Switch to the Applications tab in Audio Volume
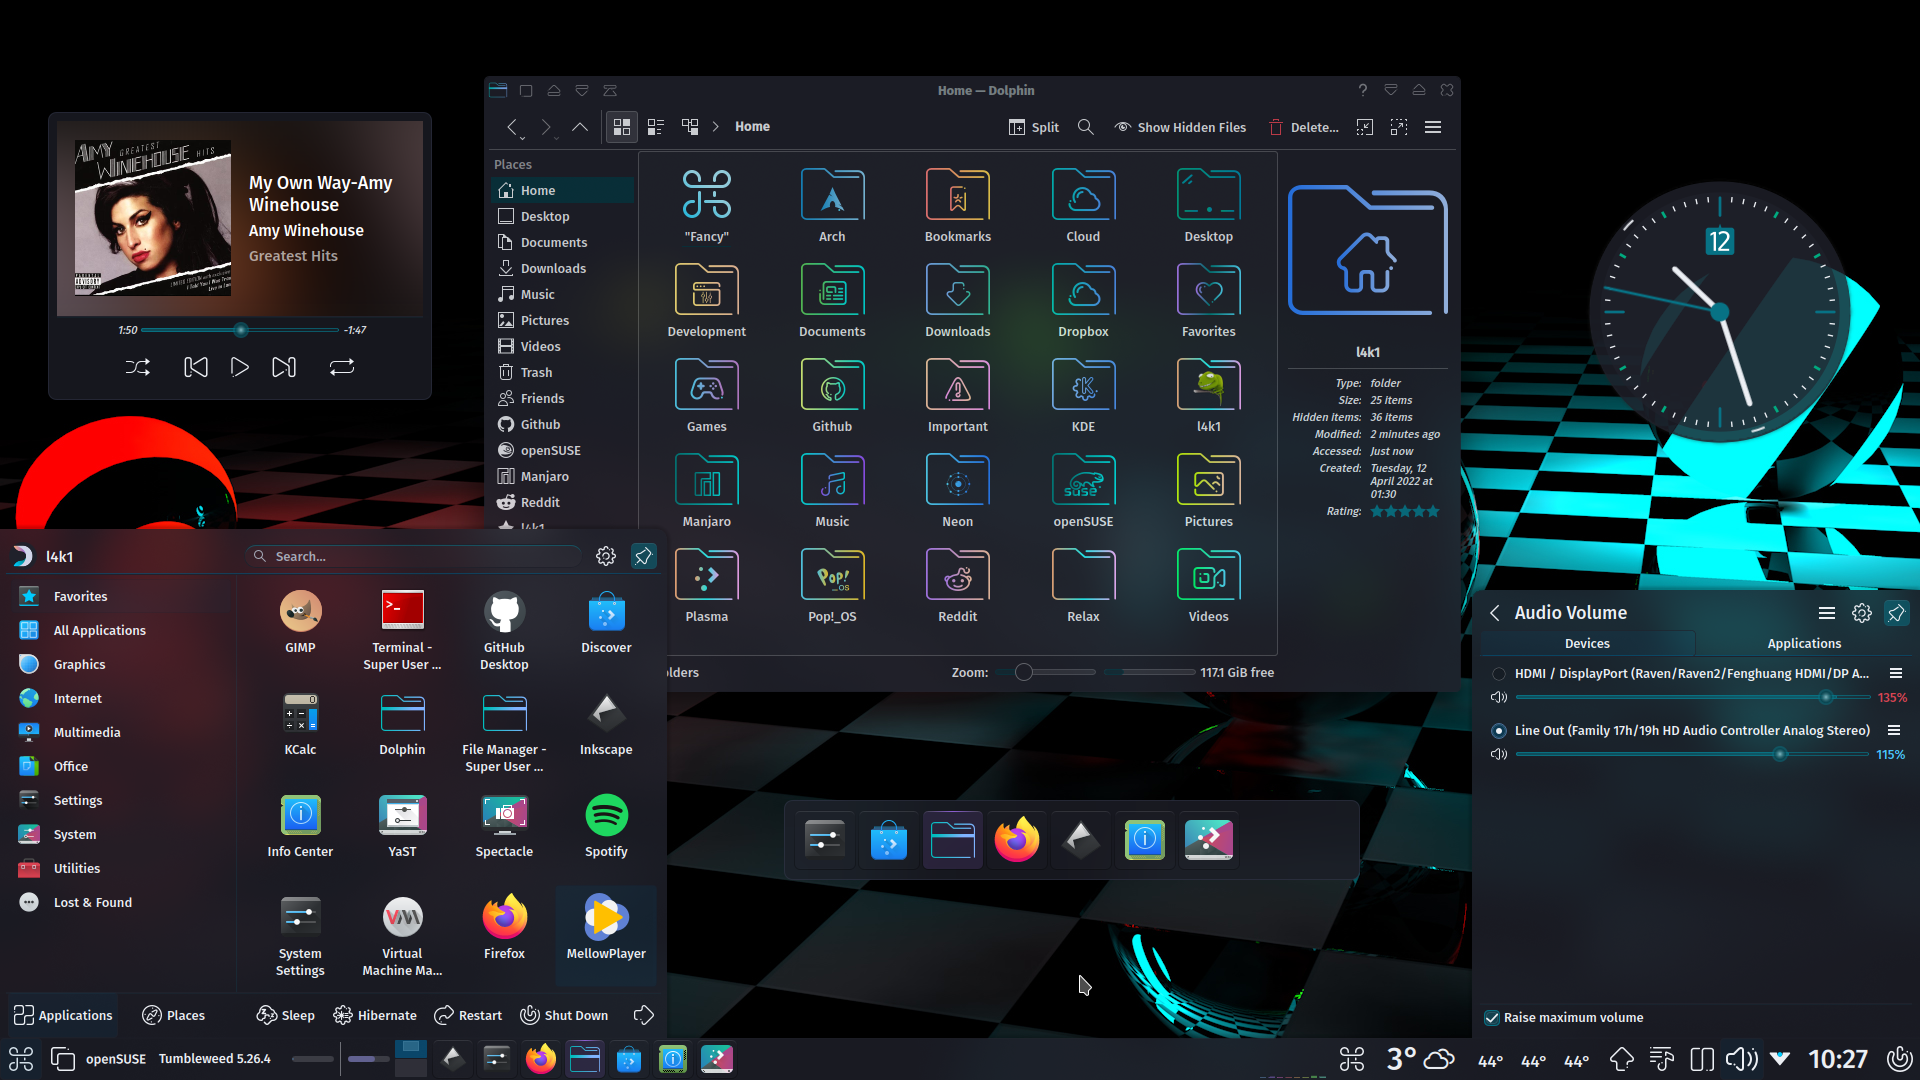Screen dimensions: 1920x1080 coord(1803,643)
